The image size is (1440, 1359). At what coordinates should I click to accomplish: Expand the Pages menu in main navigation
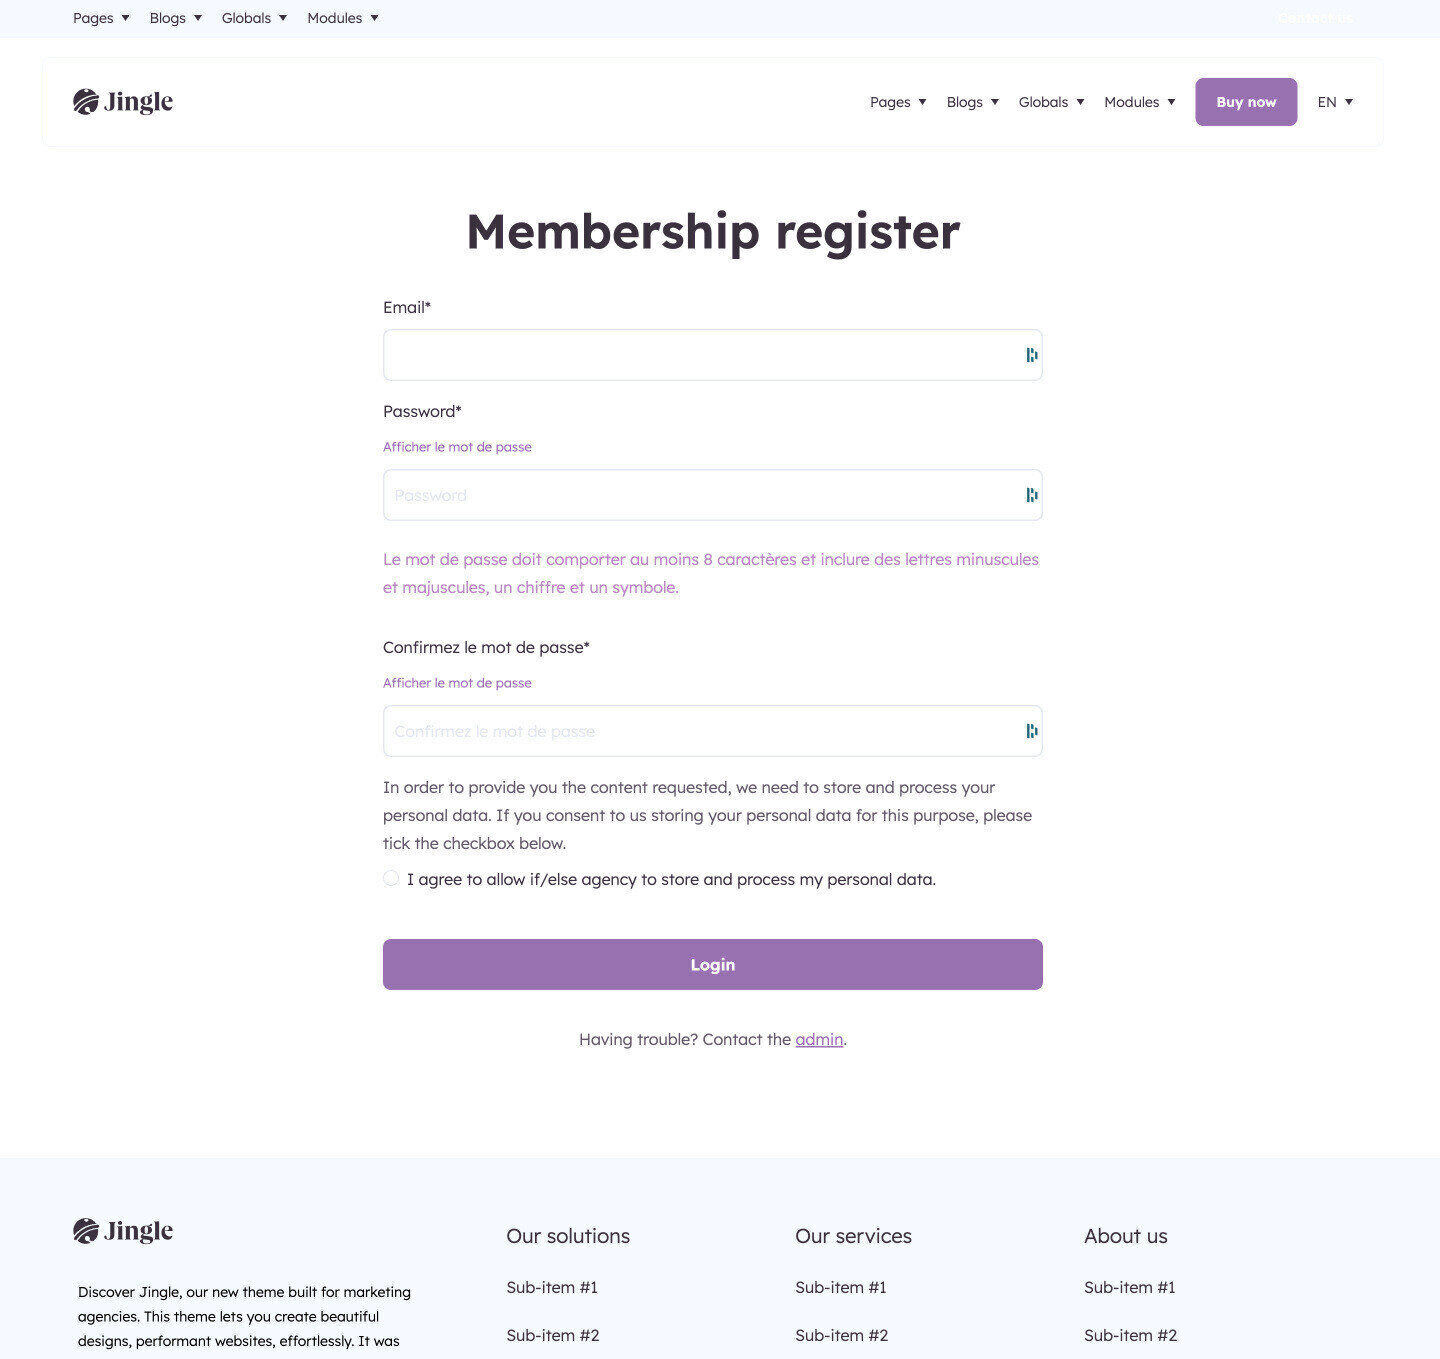coord(898,102)
